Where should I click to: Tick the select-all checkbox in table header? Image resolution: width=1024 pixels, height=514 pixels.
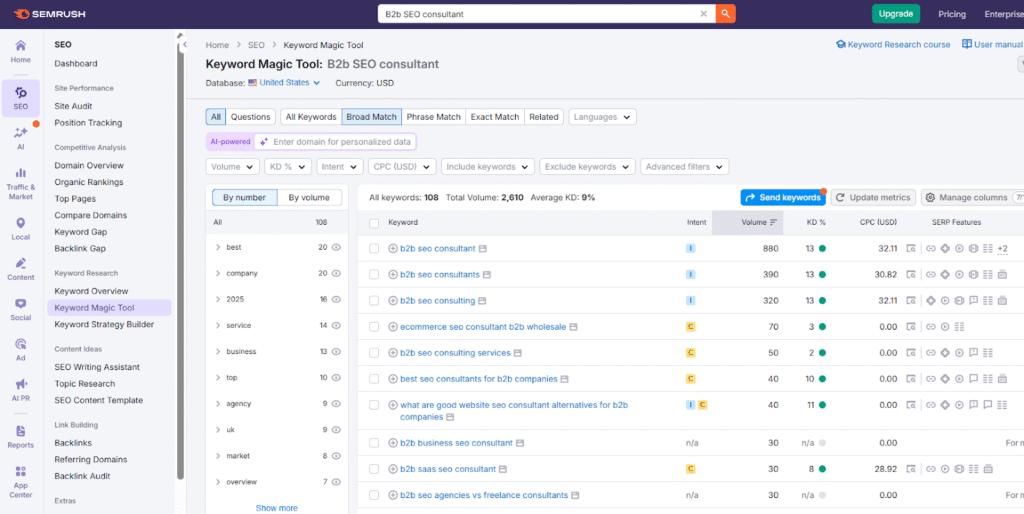click(x=374, y=222)
